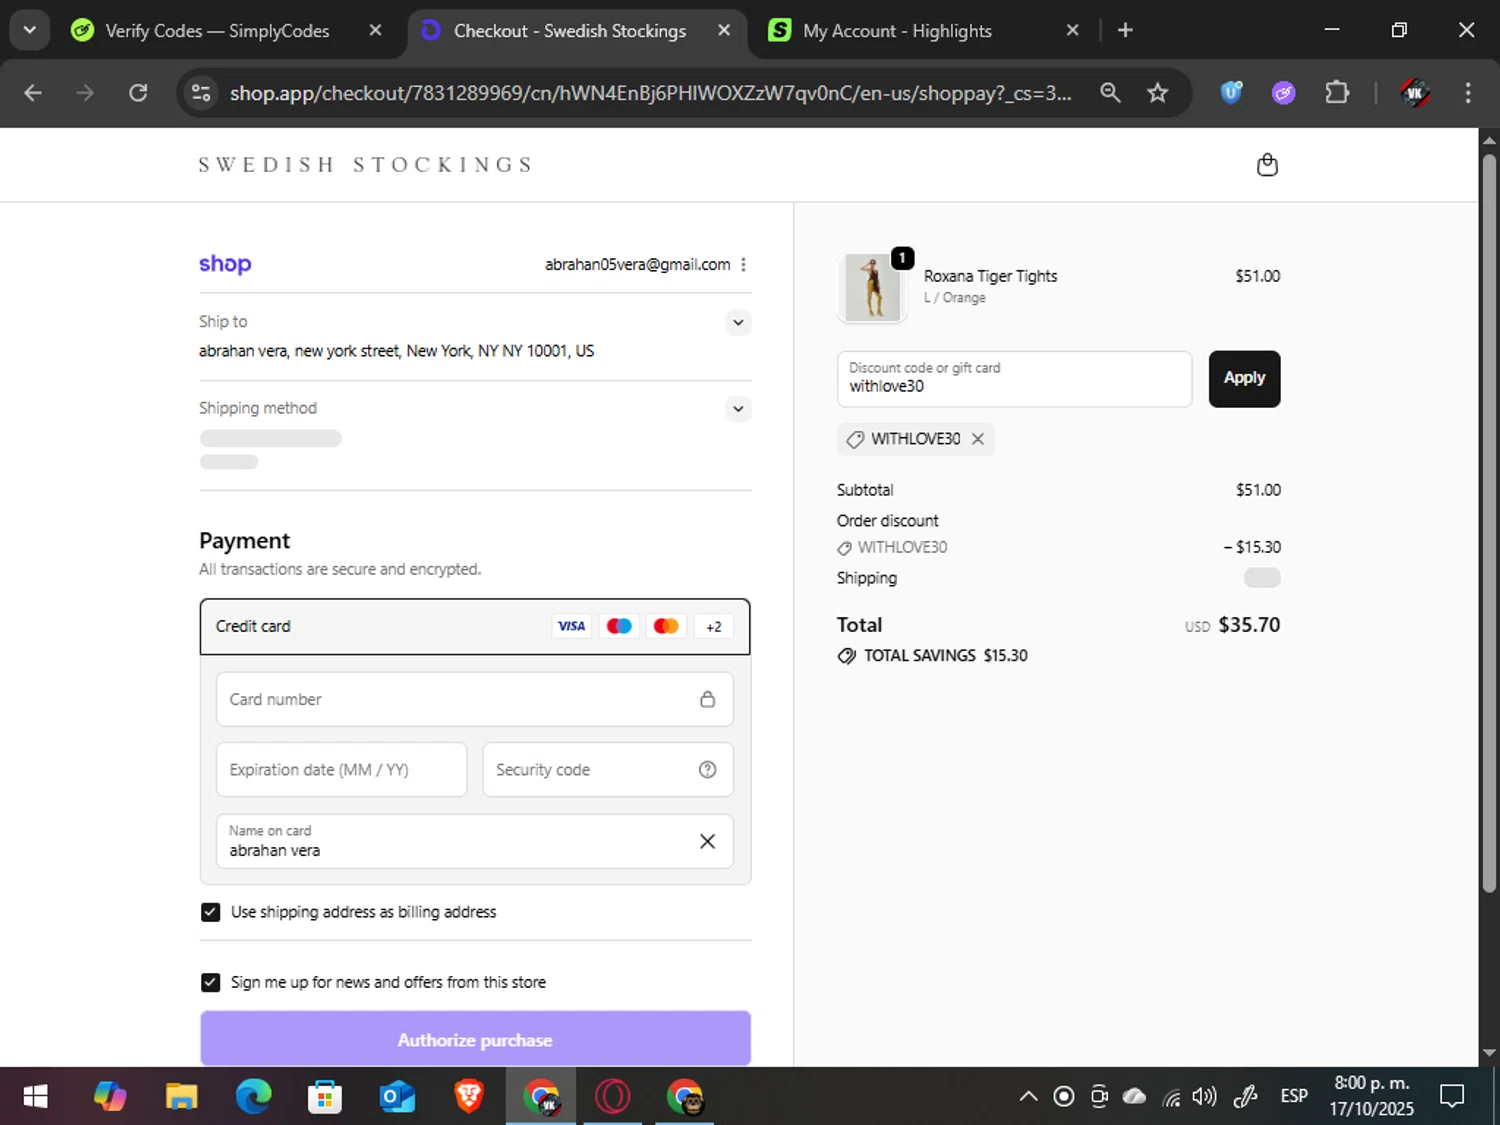Go back to the previous page
Image resolution: width=1500 pixels, height=1125 pixels.
[x=33, y=93]
